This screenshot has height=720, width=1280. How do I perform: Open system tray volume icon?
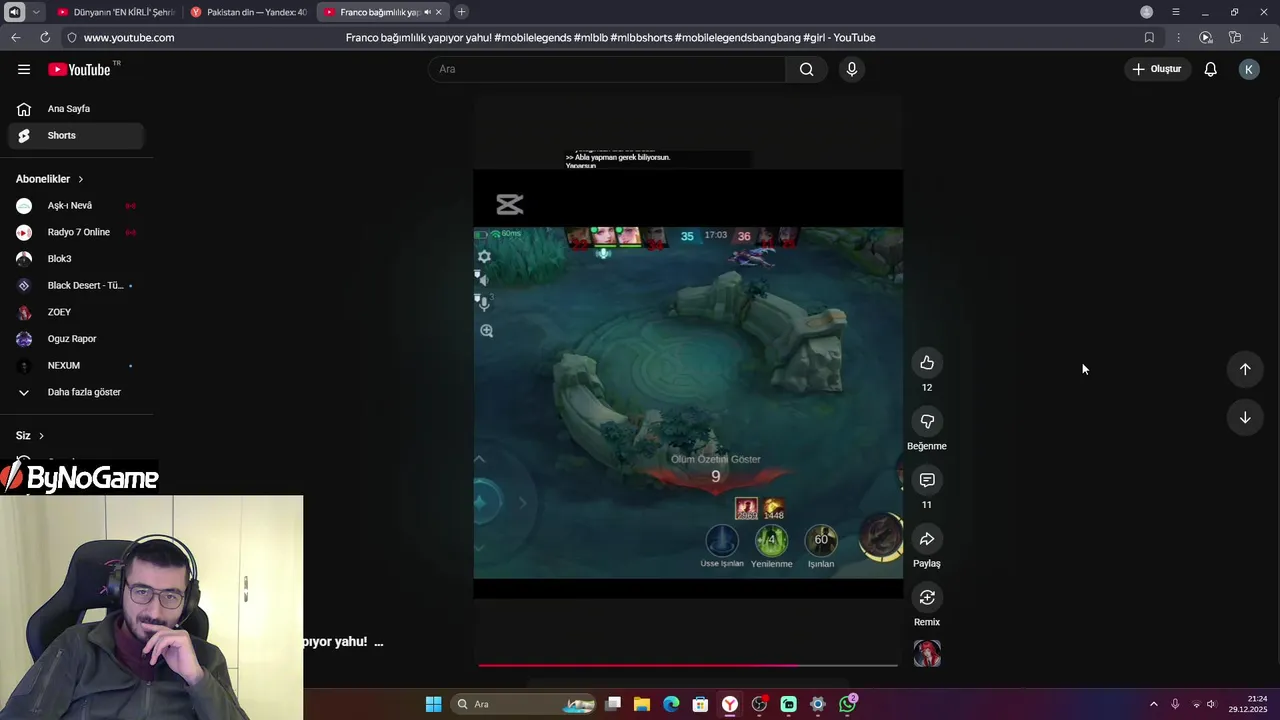(x=1212, y=704)
